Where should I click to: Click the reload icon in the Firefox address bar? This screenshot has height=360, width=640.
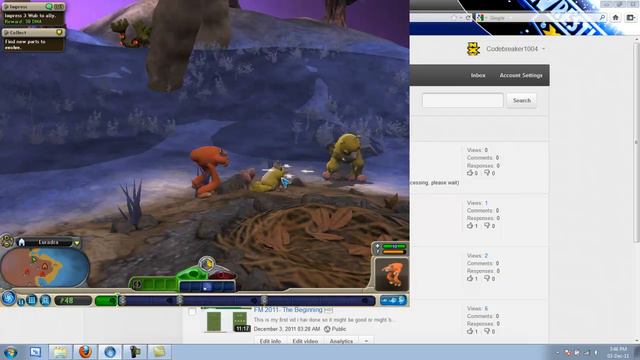tap(468, 18)
